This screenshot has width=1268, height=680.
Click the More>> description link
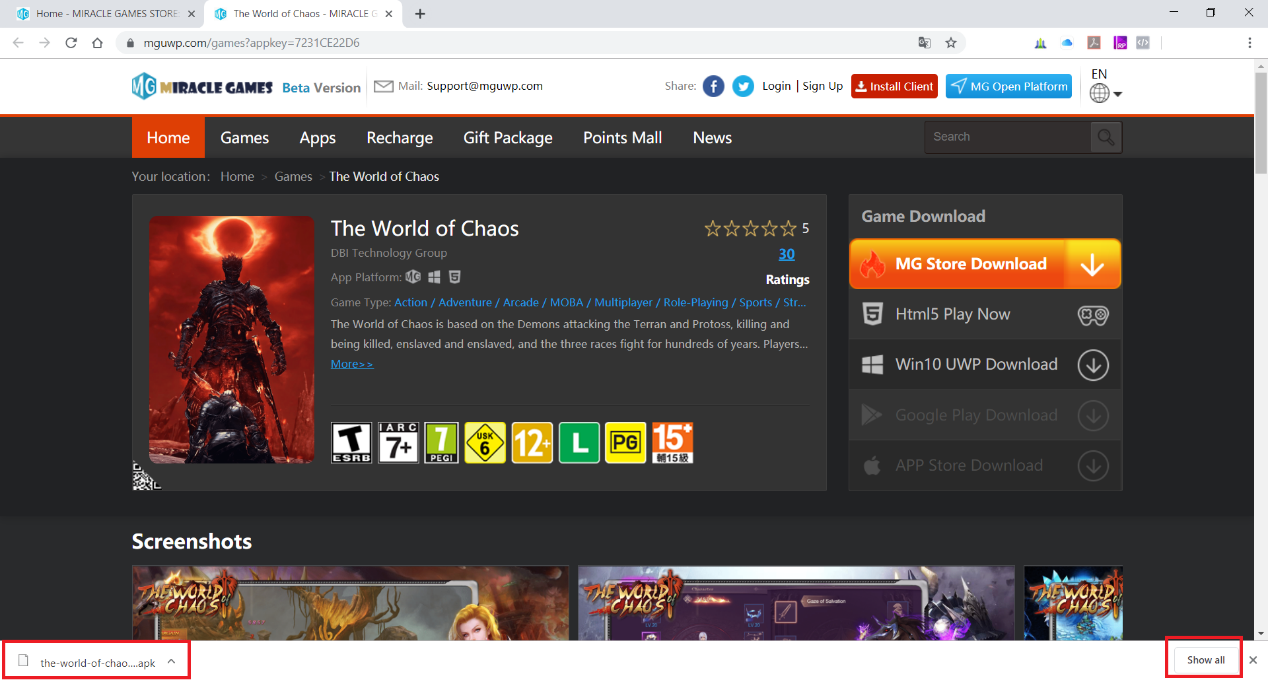[352, 364]
